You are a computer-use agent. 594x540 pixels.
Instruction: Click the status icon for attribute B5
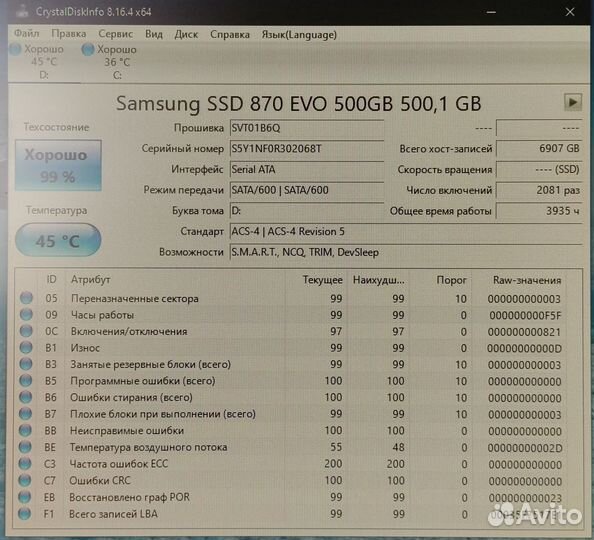point(25,380)
